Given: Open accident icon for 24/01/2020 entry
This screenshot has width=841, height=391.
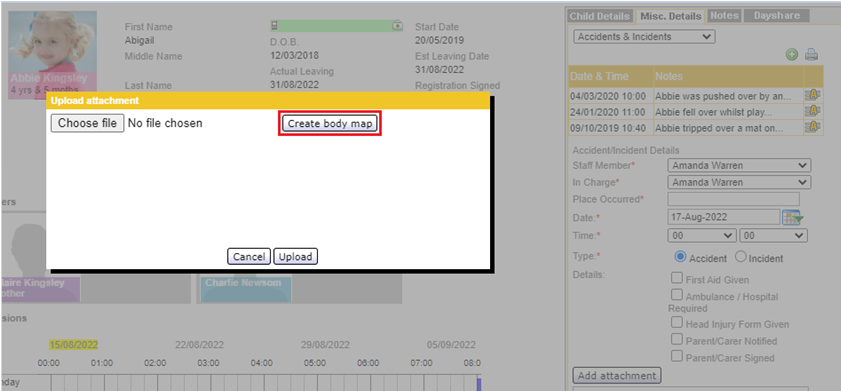Looking at the screenshot, I should [813, 112].
